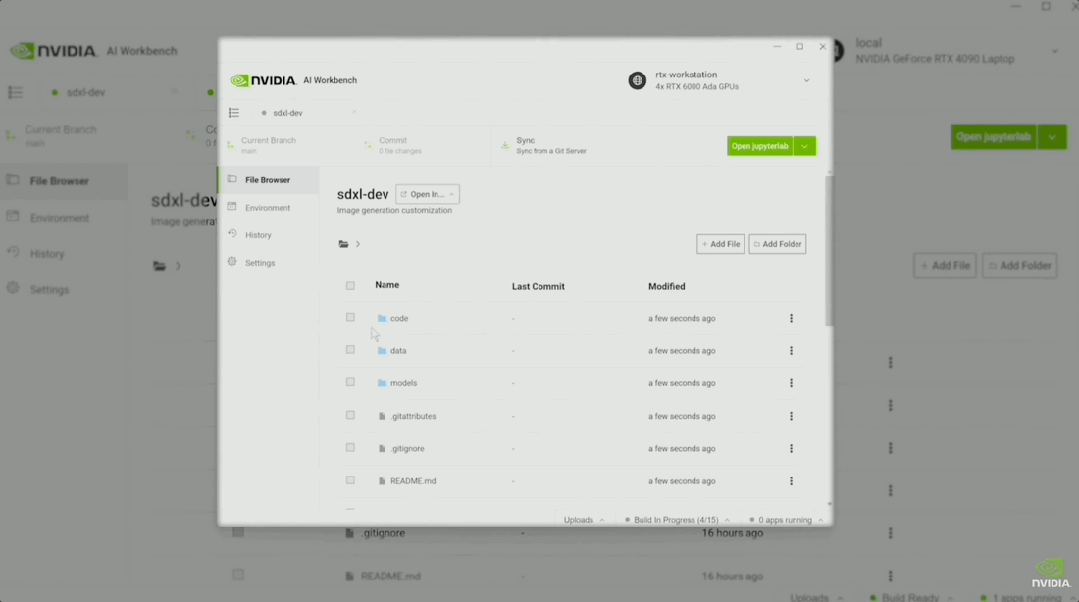Open the three-dot menu for .gitignore in the front window
Screen dimensions: 1079x602
[791, 449]
